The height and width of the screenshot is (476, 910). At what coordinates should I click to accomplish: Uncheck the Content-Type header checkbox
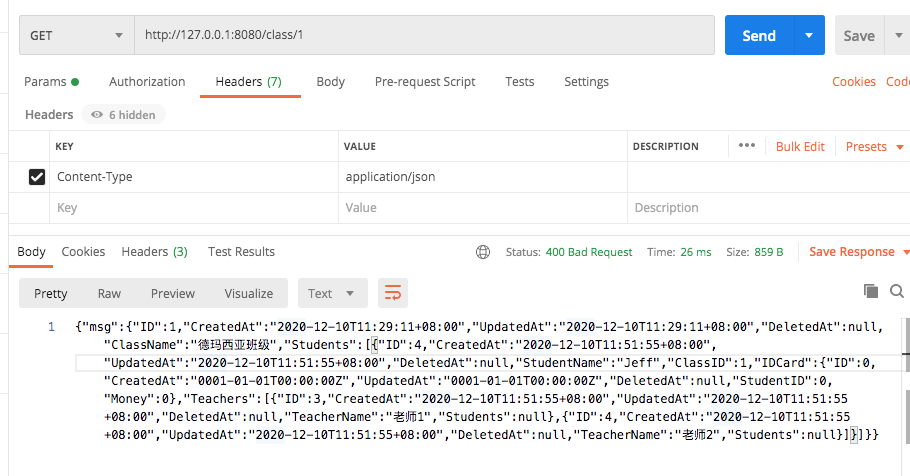(37, 177)
